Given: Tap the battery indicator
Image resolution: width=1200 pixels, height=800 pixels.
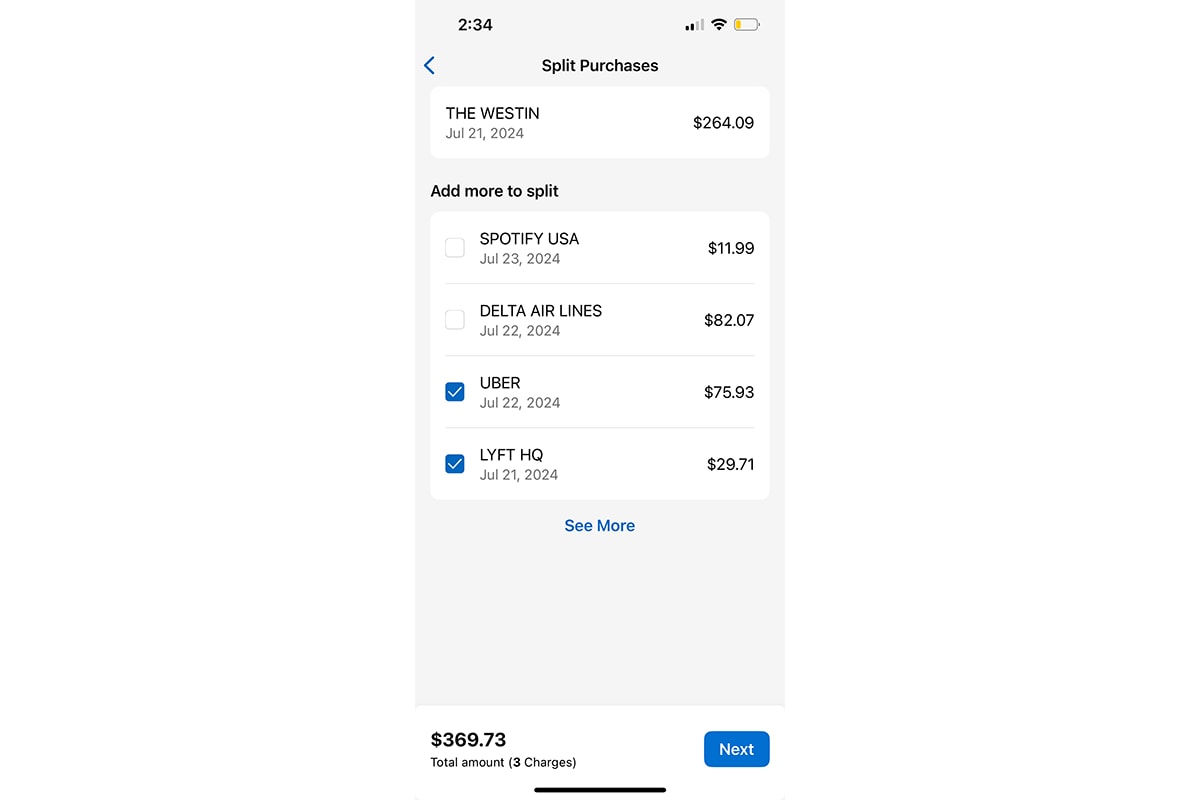Looking at the screenshot, I should tap(744, 23).
